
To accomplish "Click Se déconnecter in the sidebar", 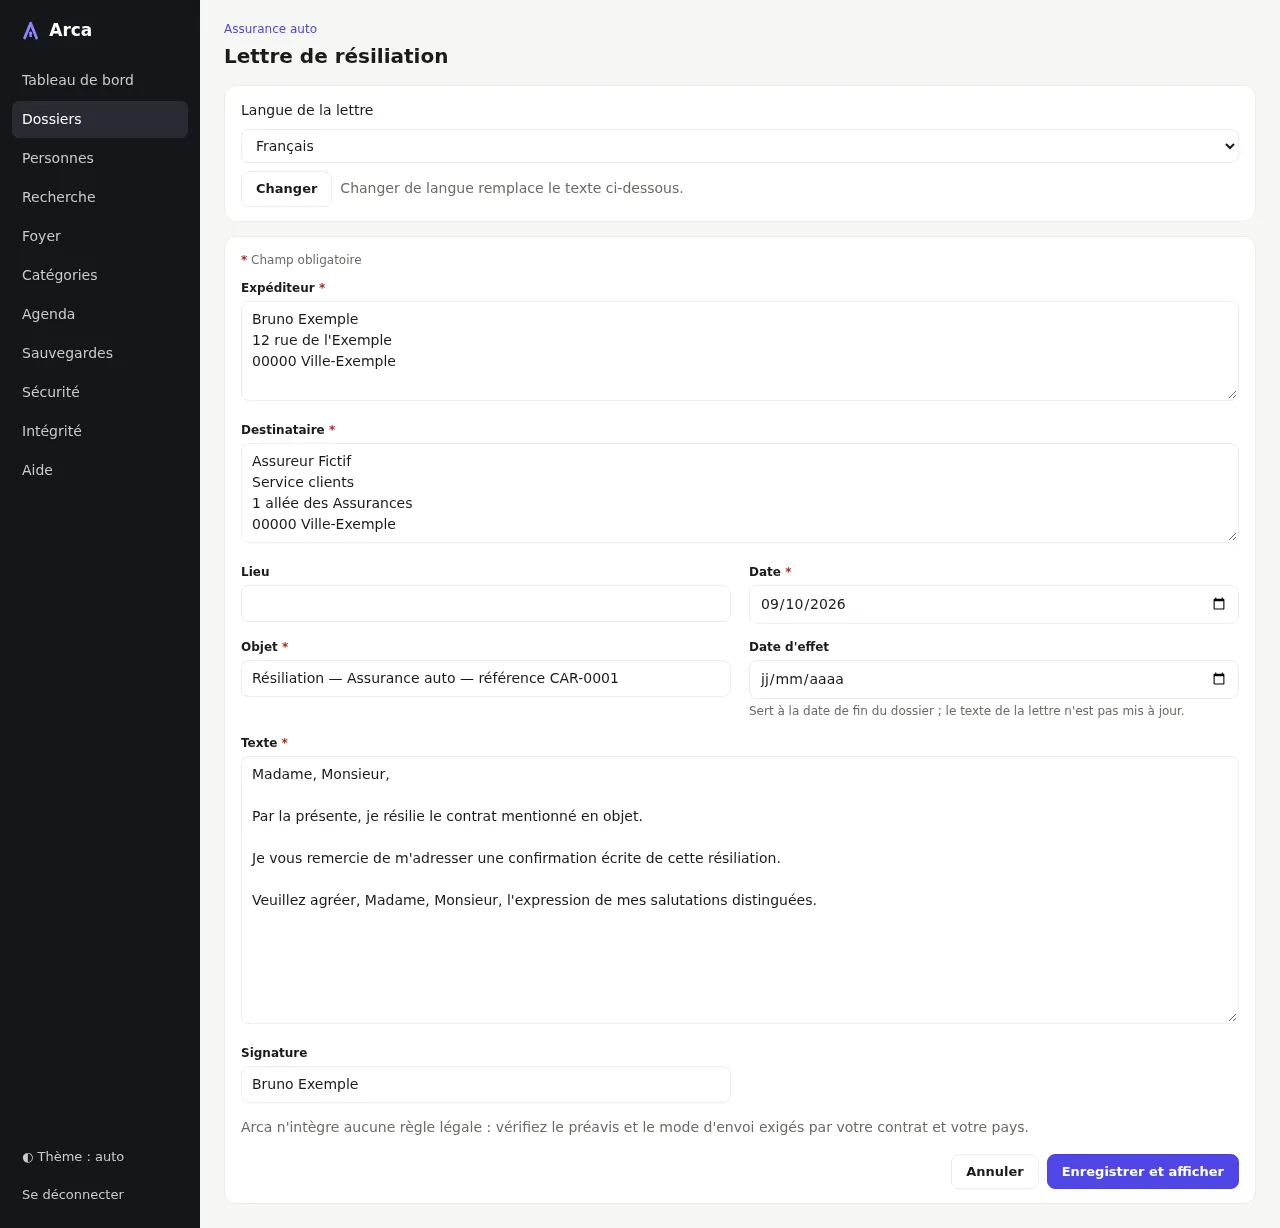I will [x=73, y=1194].
